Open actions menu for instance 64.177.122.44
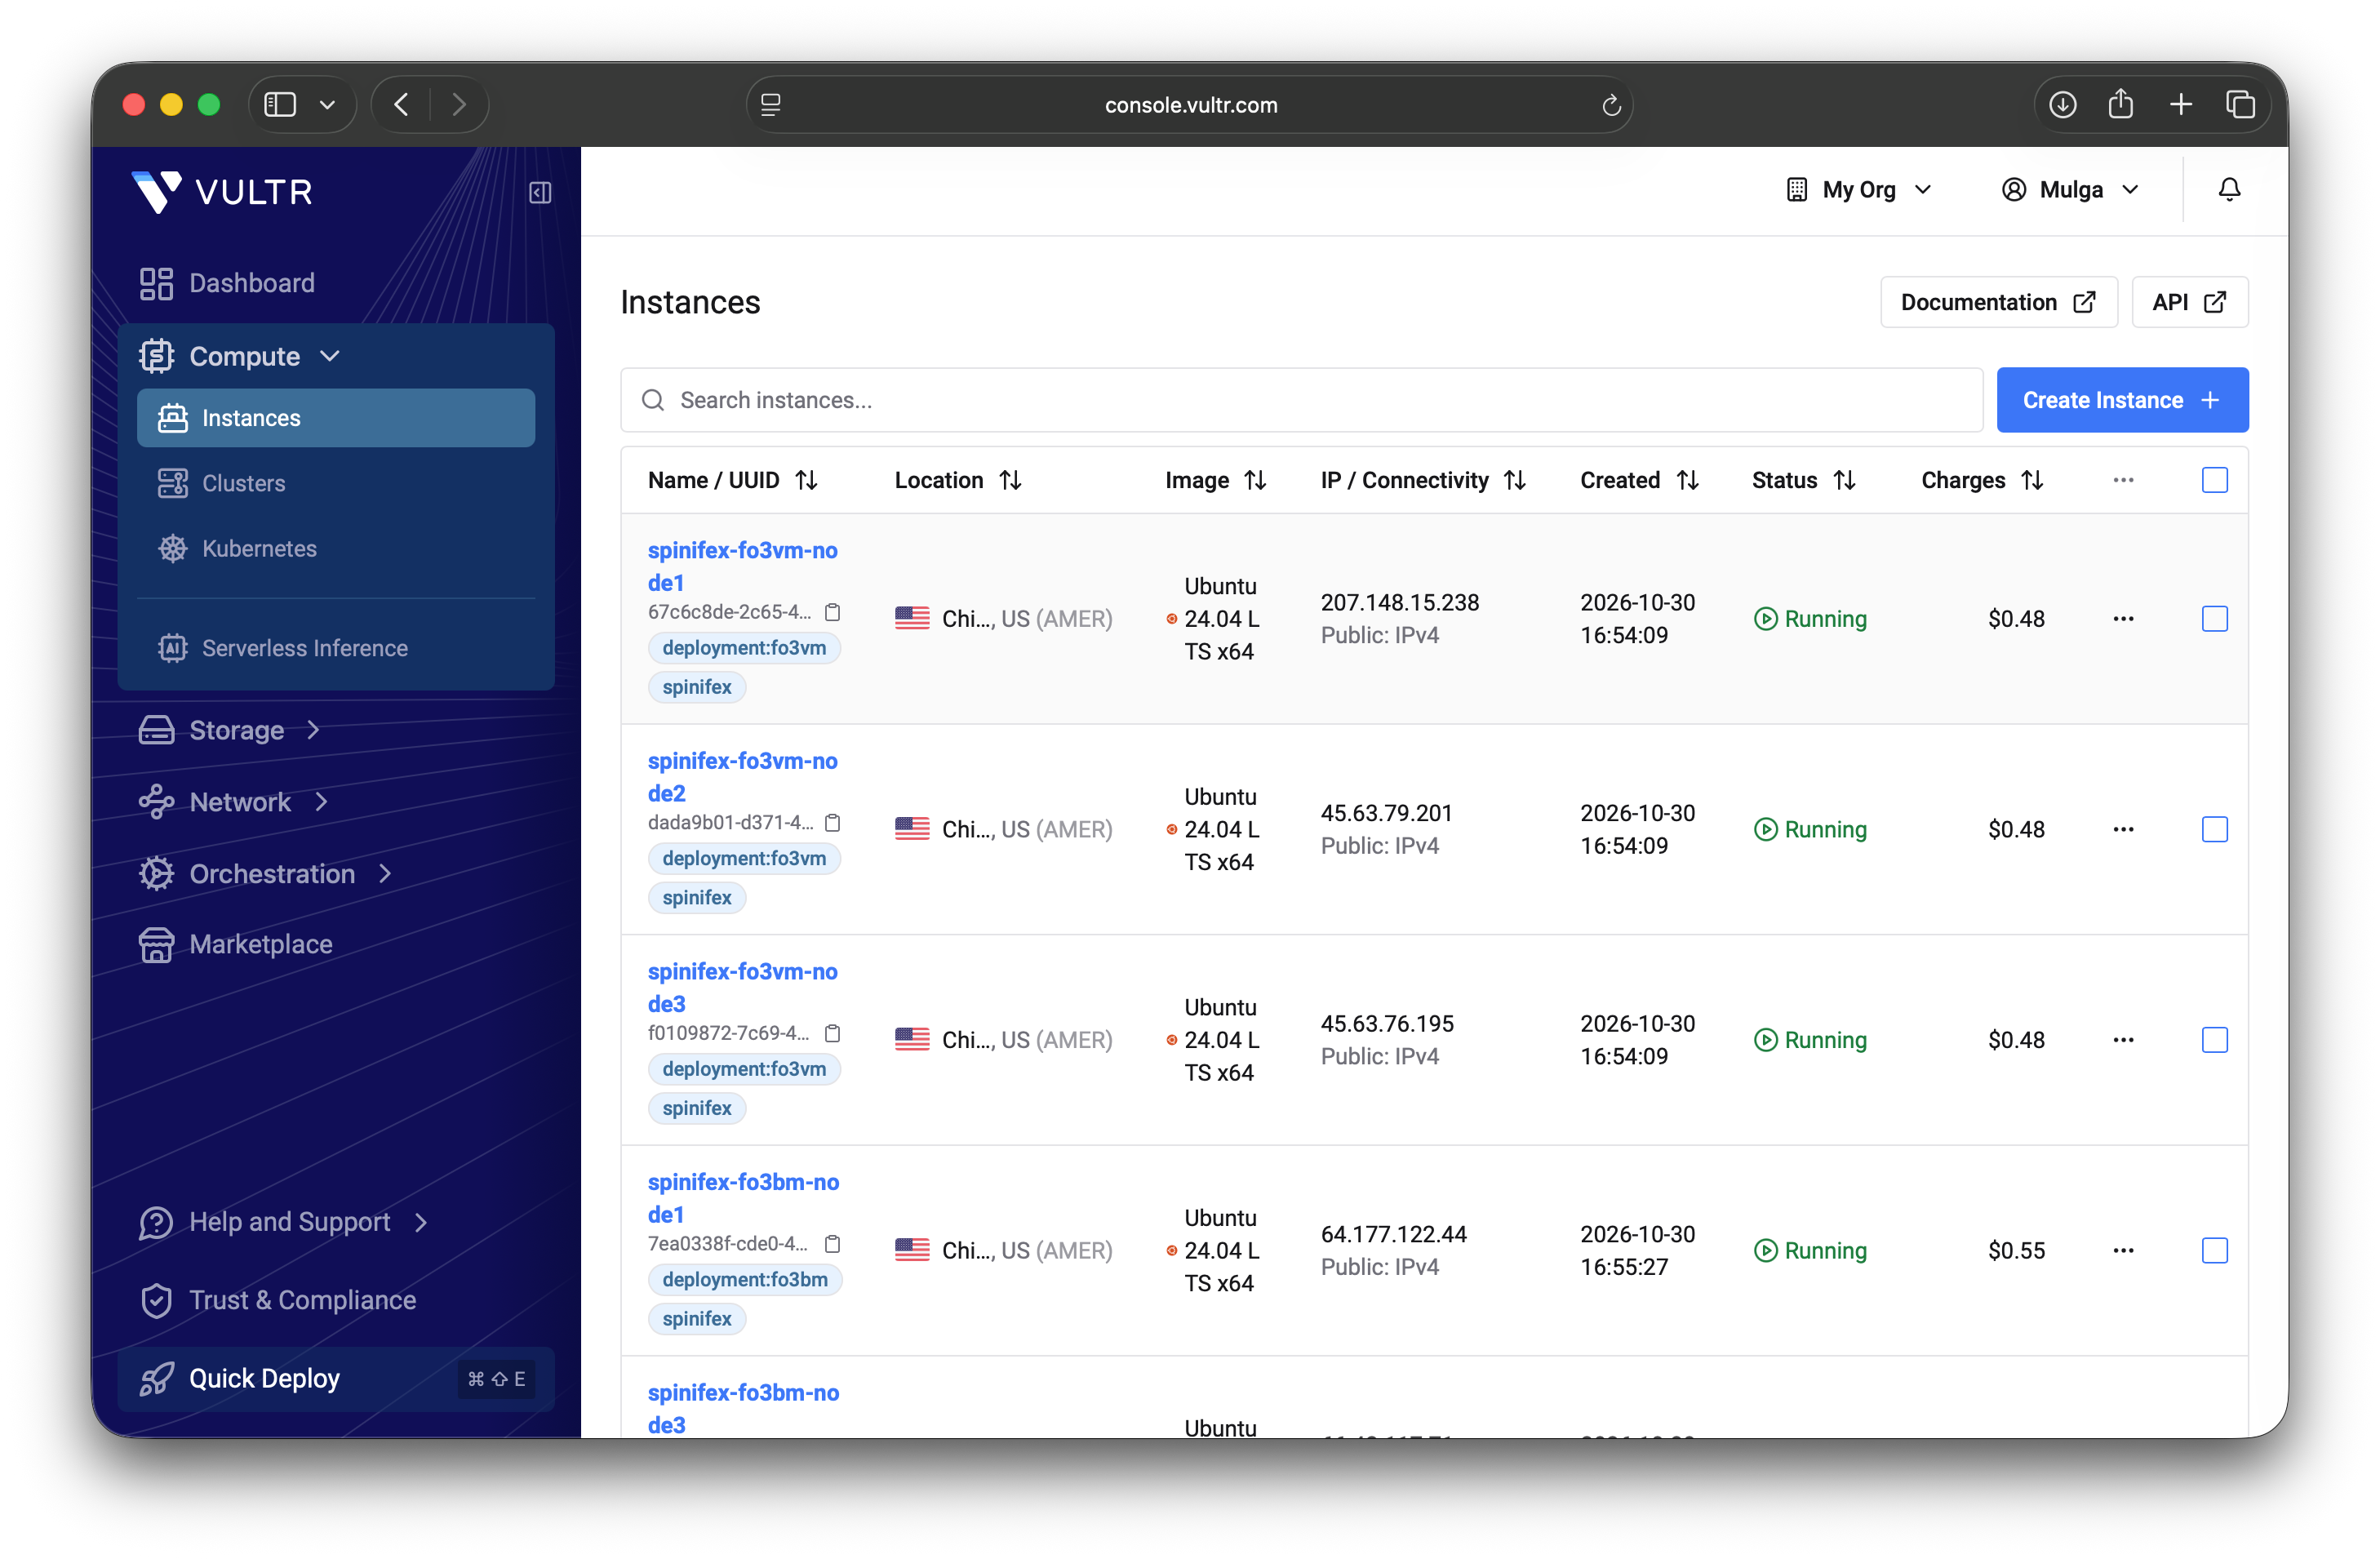Screen dimensions: 2380x1559 [x=2123, y=1250]
